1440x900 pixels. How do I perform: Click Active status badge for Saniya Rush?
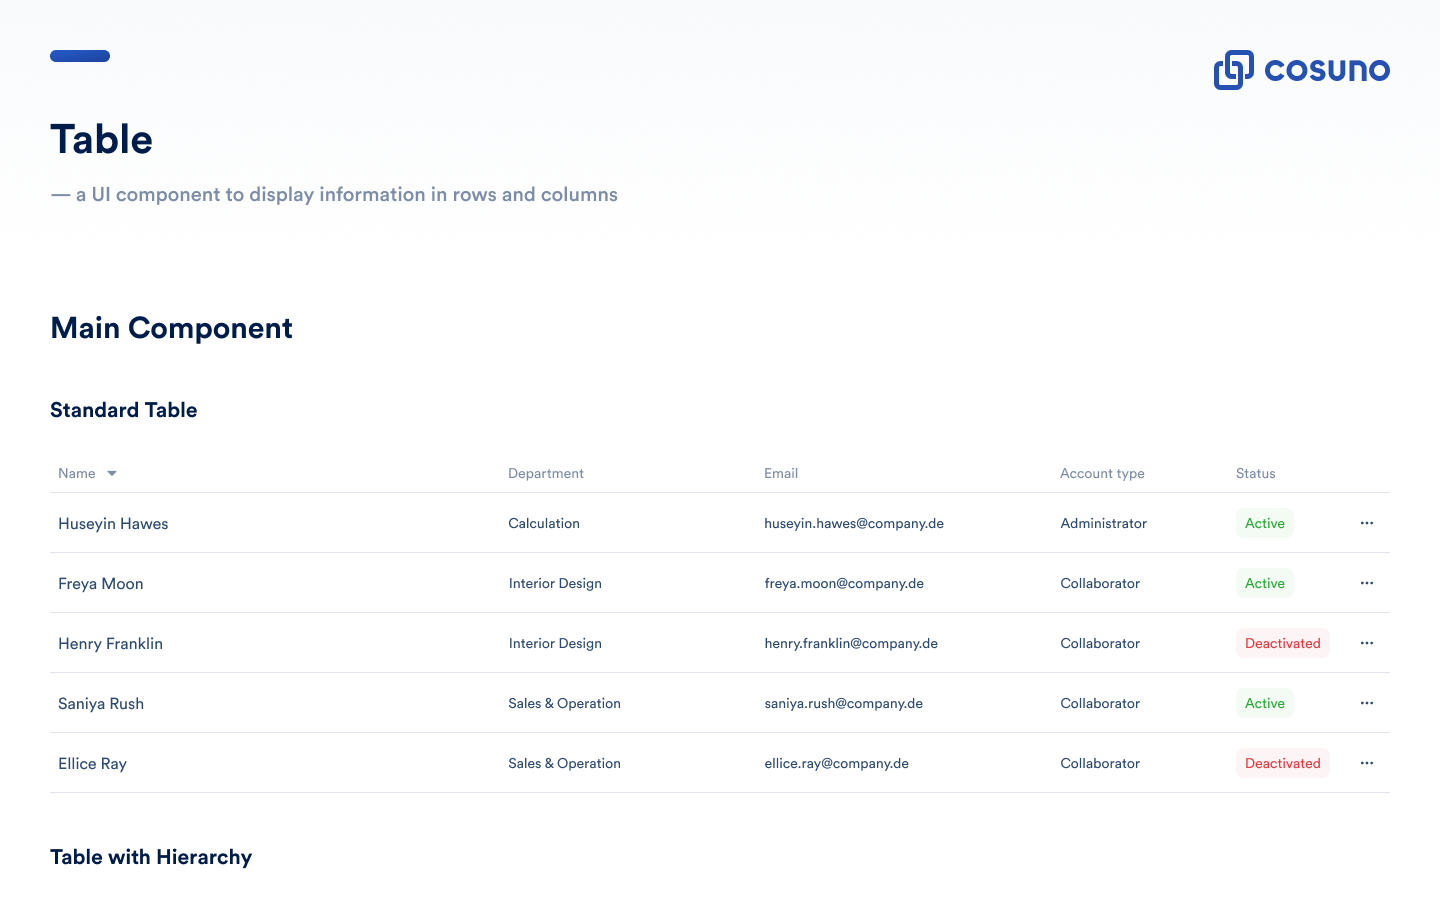[x=1264, y=703]
